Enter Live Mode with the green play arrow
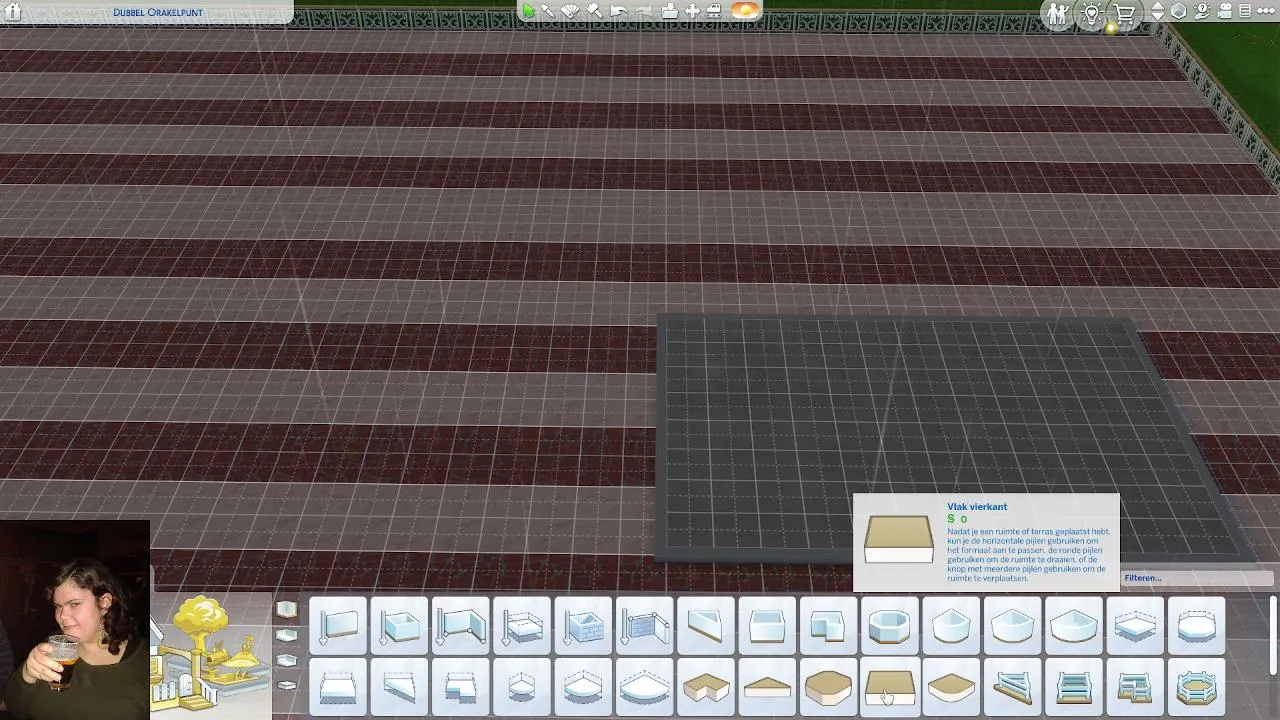The height and width of the screenshot is (720, 1280). (x=528, y=11)
